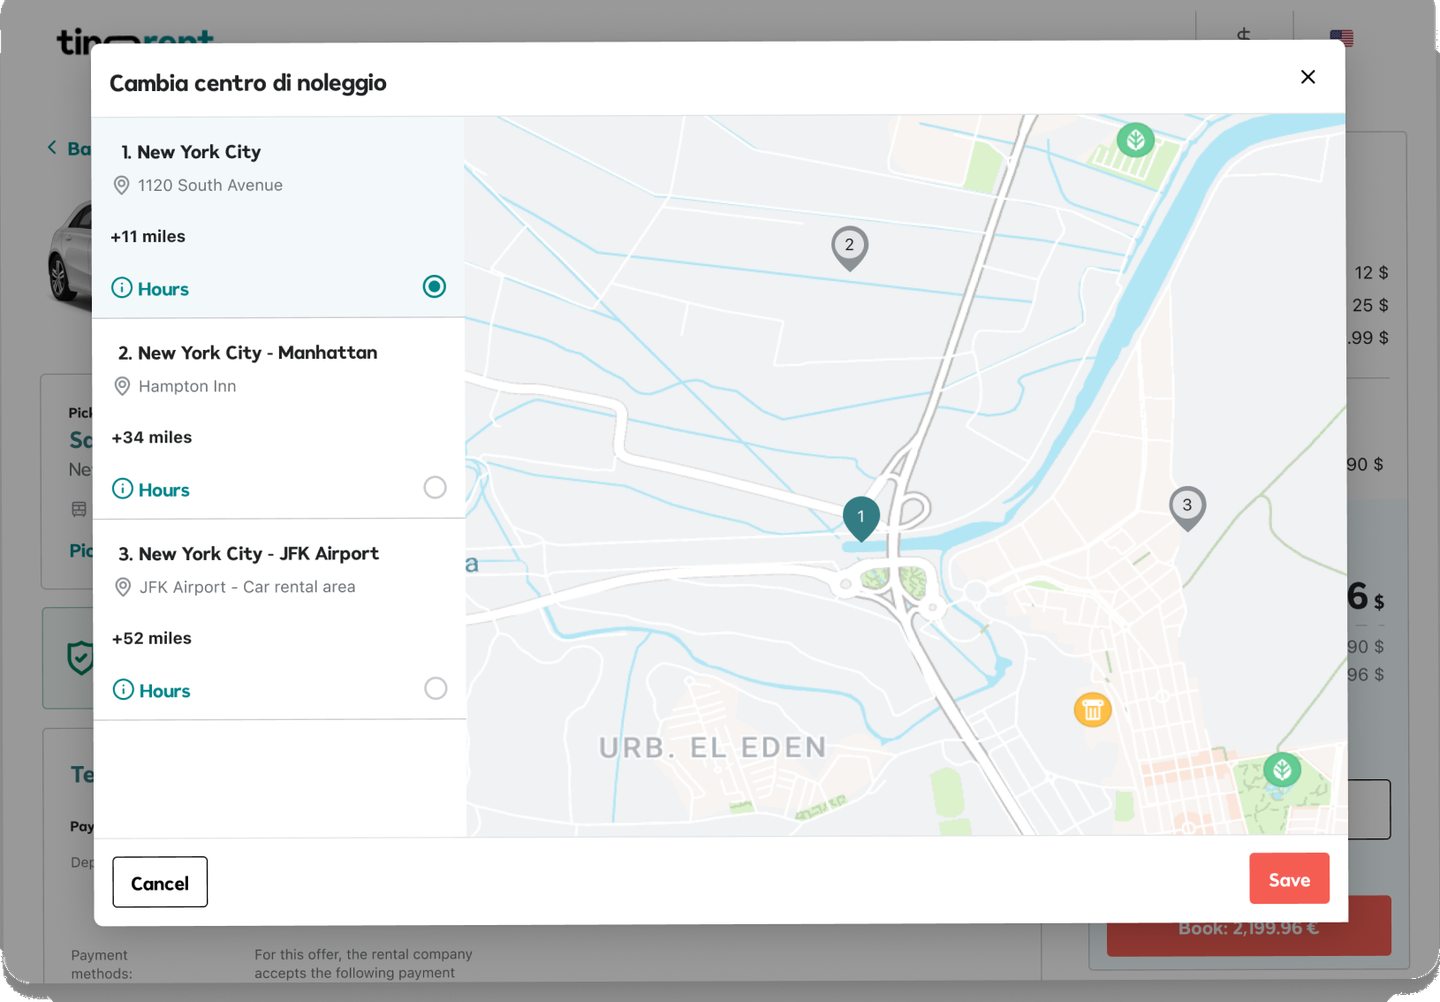Click the info icon in JFK Airport row
The height and width of the screenshot is (1002, 1440).
click(x=123, y=690)
